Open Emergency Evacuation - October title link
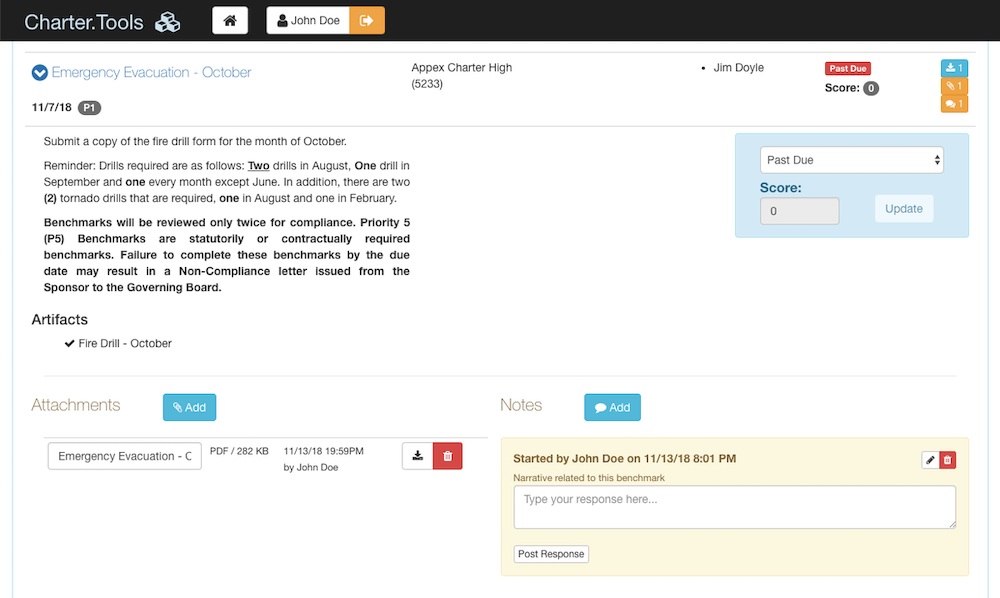This screenshot has width=1000, height=598. pos(151,73)
